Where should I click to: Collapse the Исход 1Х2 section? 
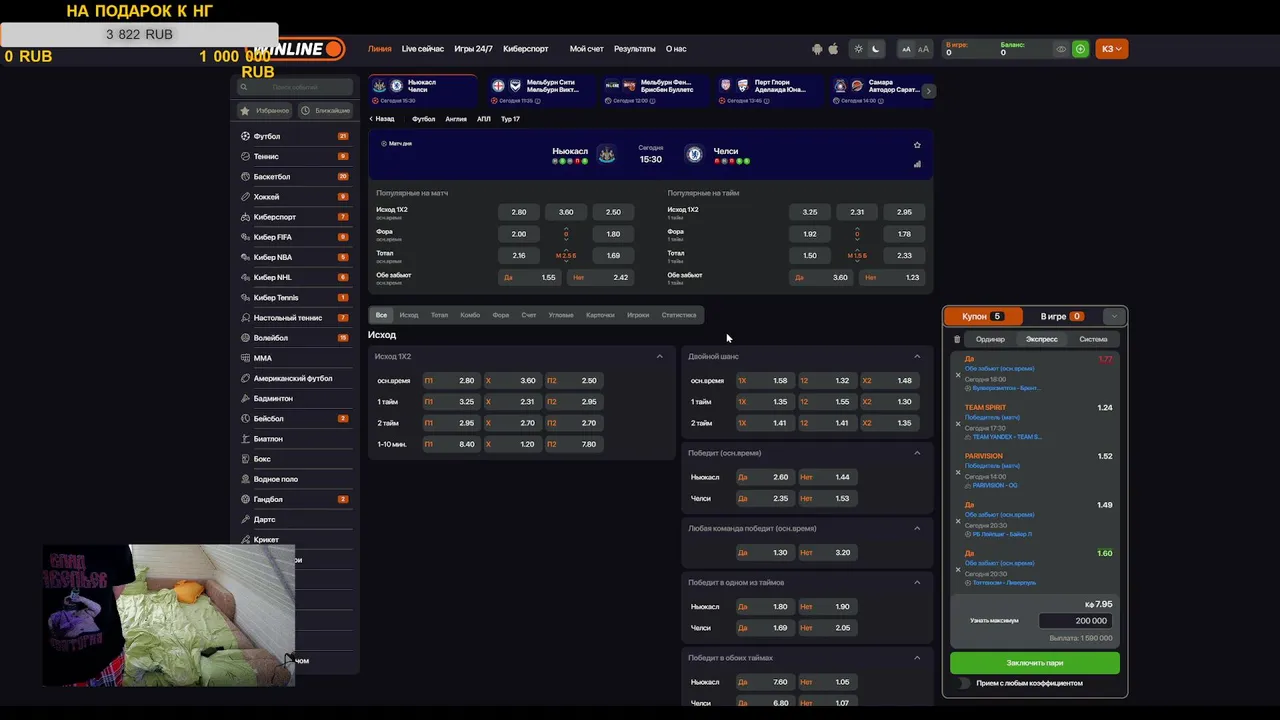[x=659, y=356]
